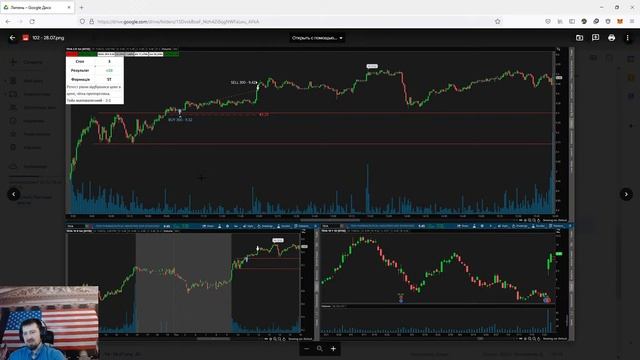Toggle the Firefox sidebar button
The image size is (640, 360).
click(572, 21)
